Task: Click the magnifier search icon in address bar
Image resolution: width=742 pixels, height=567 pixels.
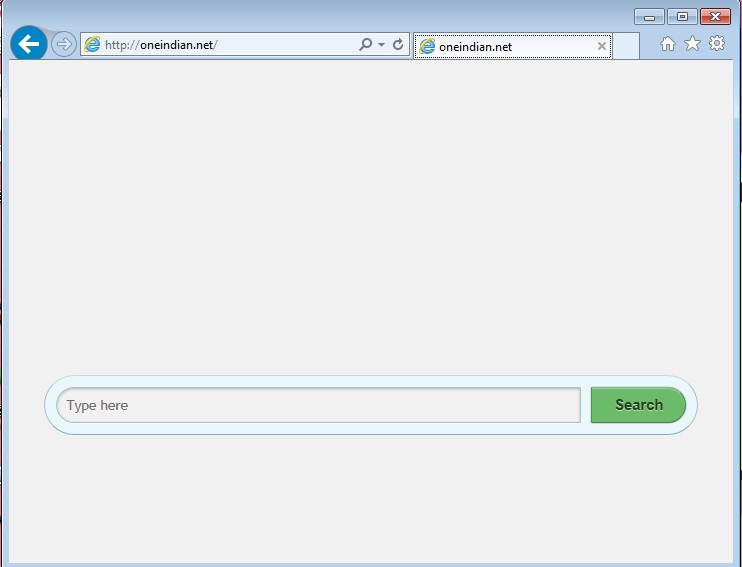Action: click(x=365, y=44)
